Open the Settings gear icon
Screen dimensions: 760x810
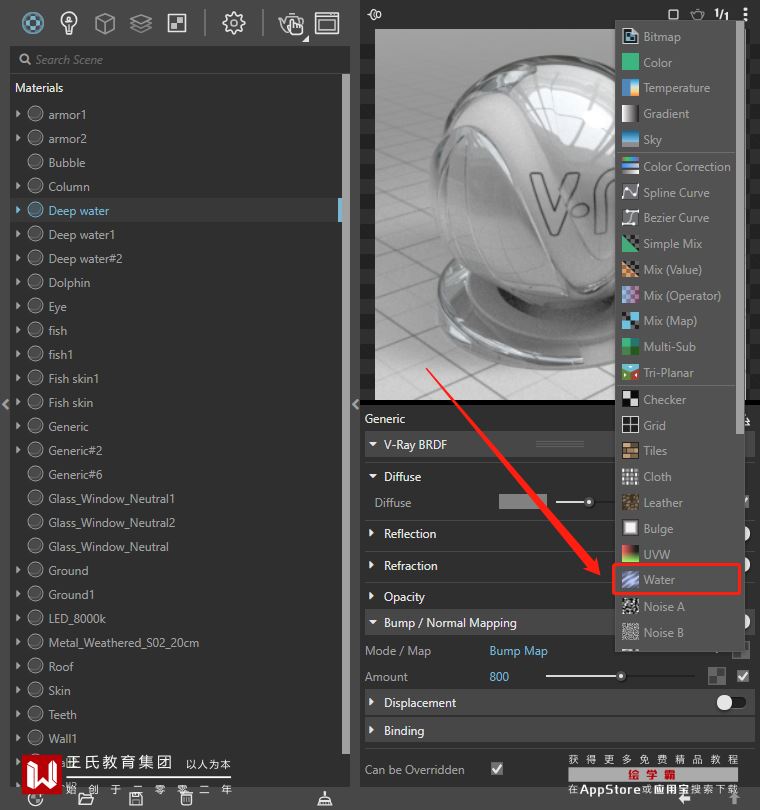click(x=234, y=23)
